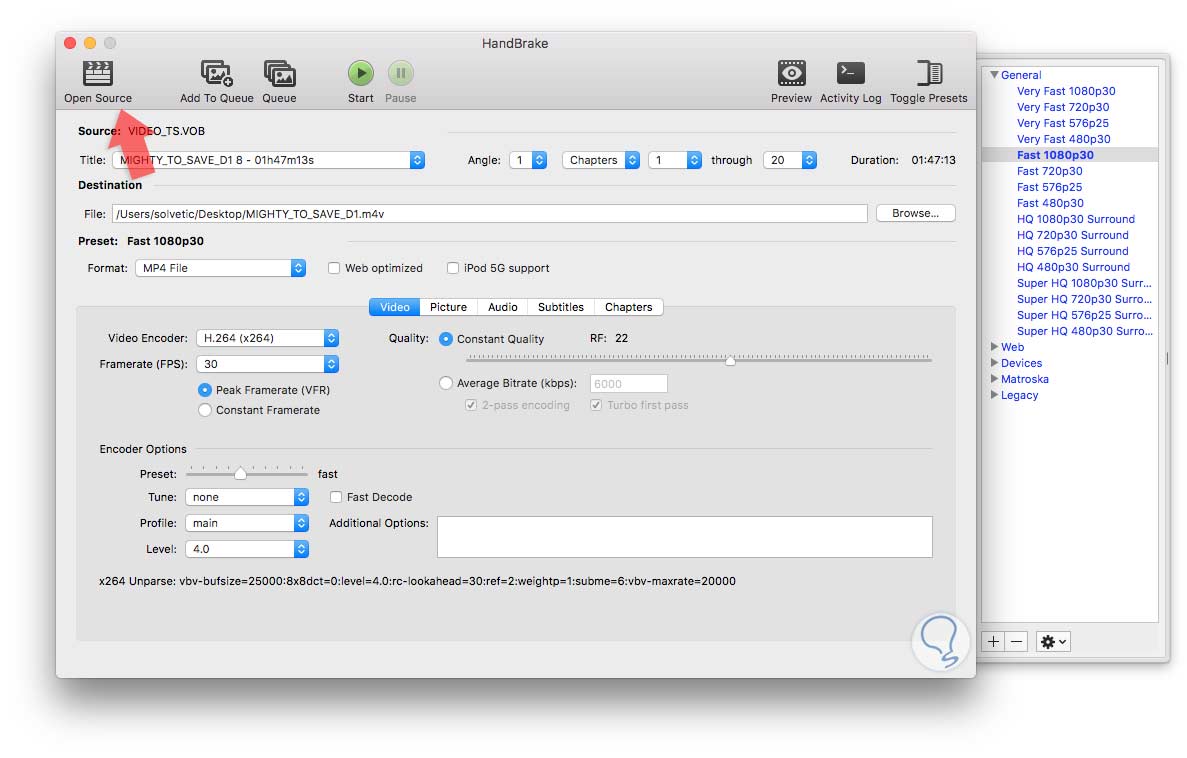
Task: Select HQ 720p30 Surround preset
Action: click(1073, 235)
